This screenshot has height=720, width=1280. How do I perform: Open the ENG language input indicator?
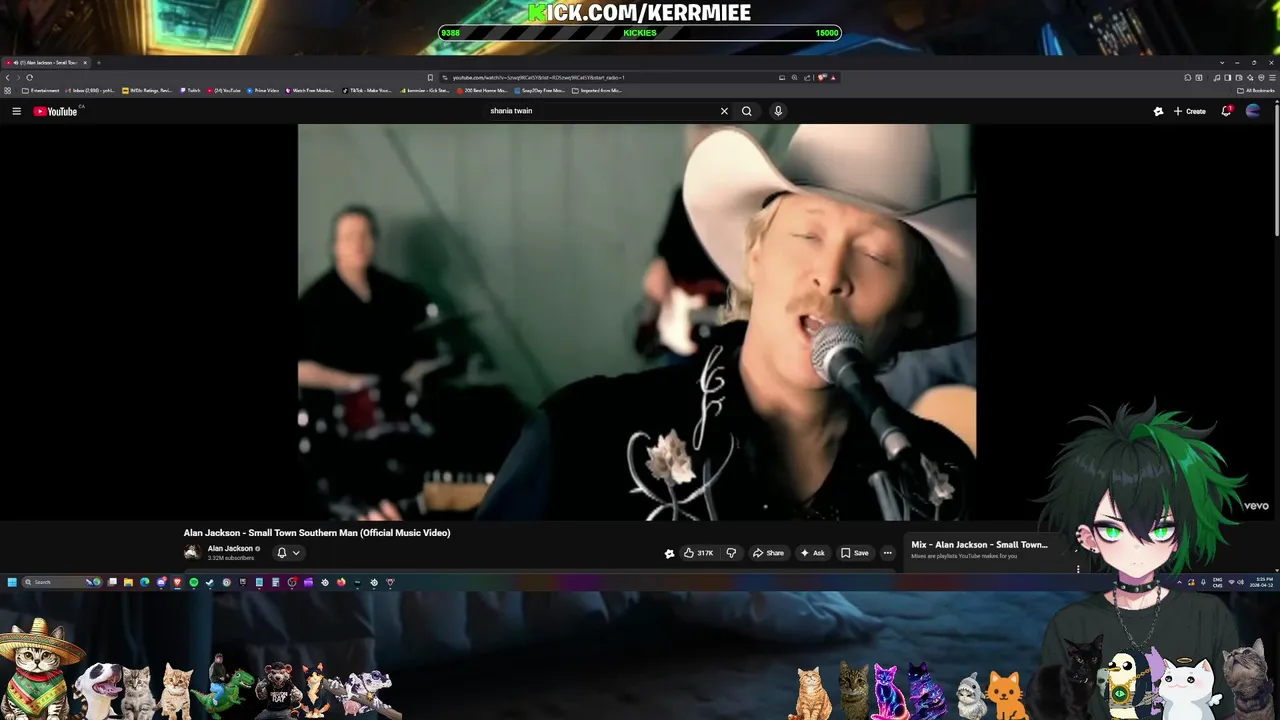[1218, 582]
